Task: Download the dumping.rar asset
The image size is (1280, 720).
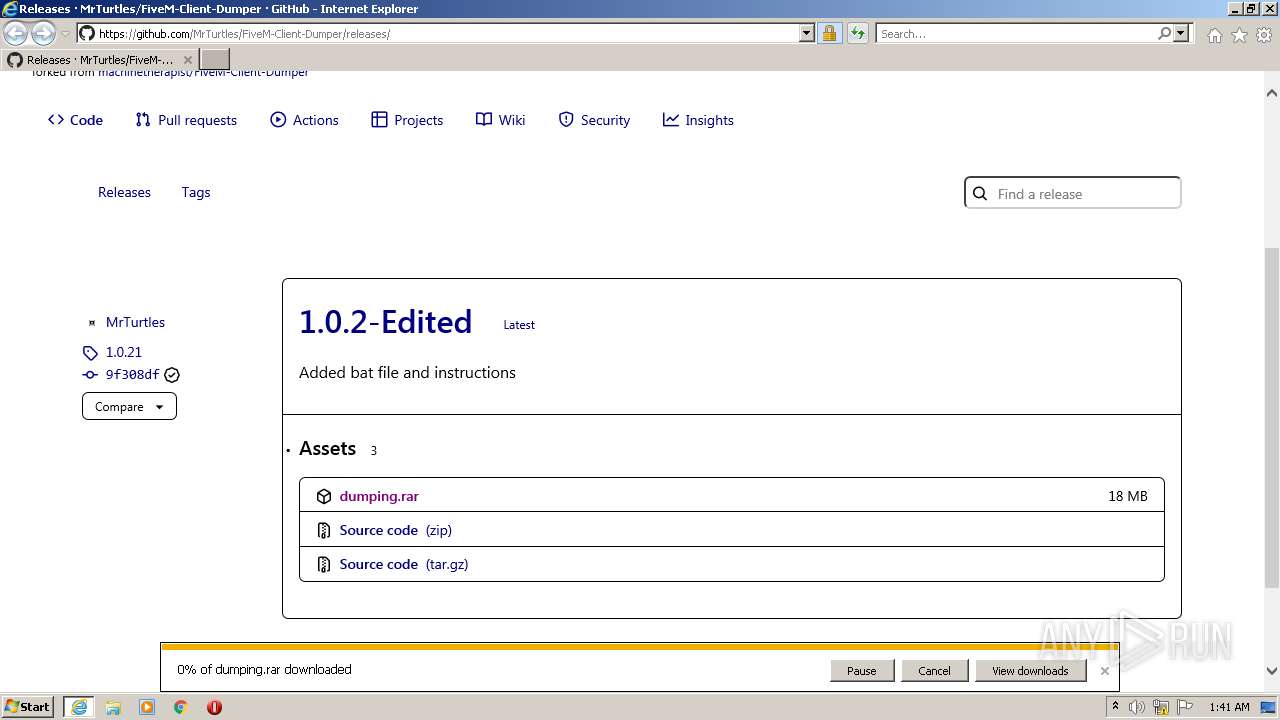Action: 379,496
